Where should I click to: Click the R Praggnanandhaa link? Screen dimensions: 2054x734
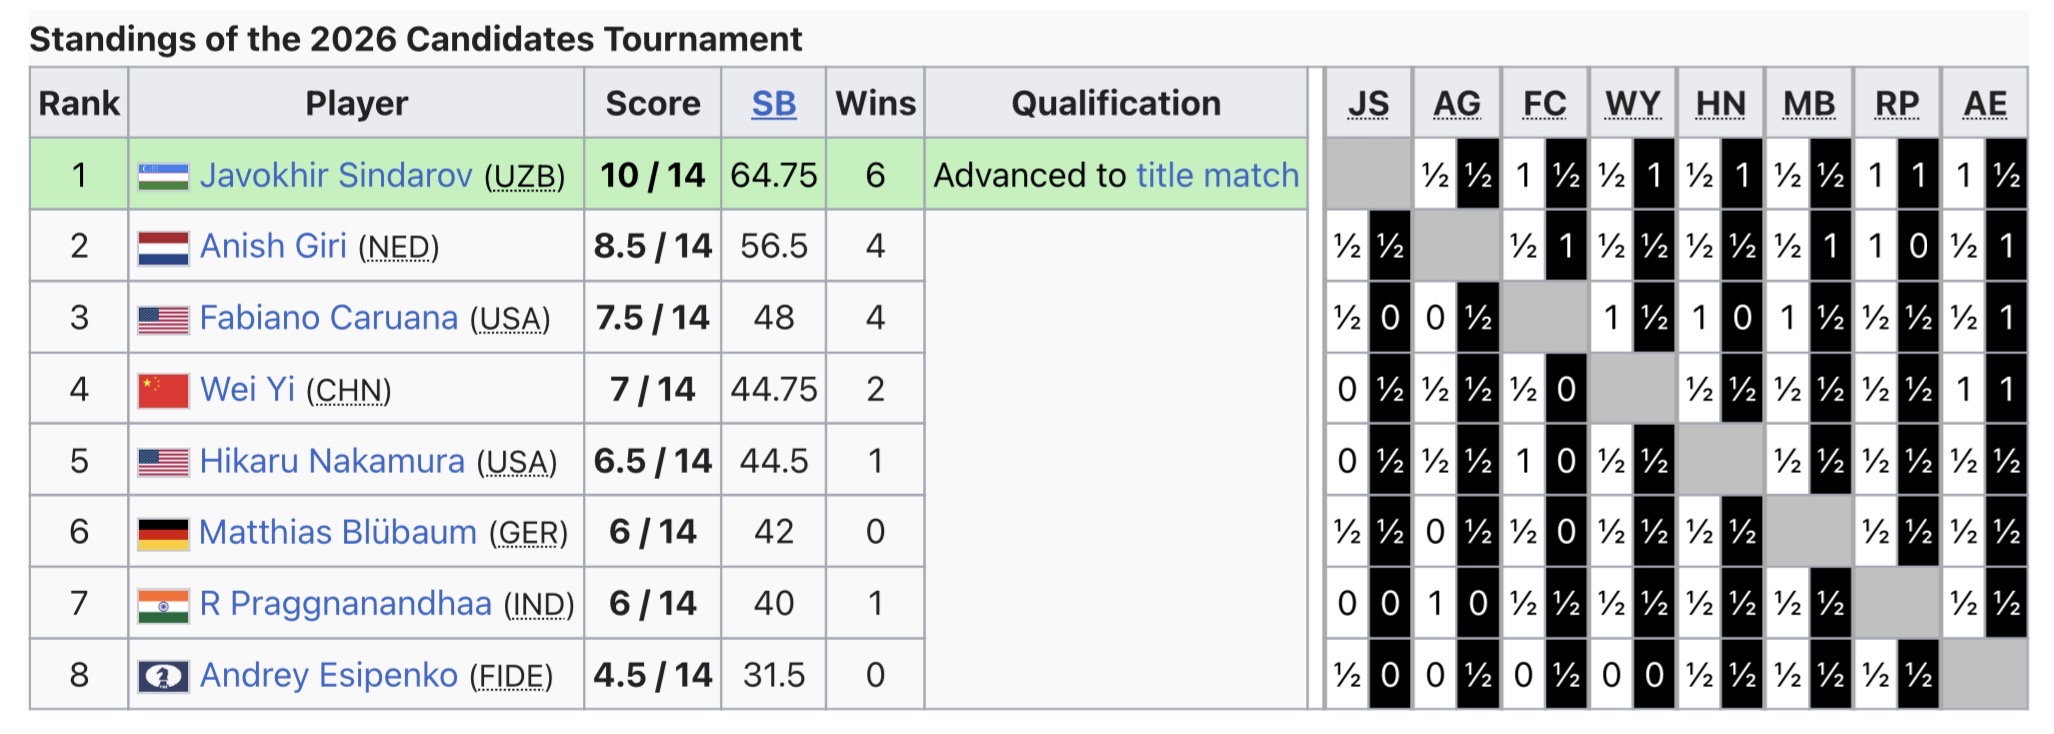(x=345, y=604)
